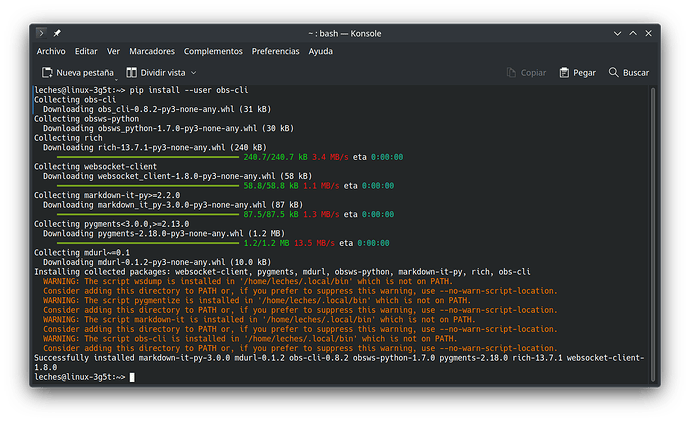The image size is (690, 422).
Task: Click '13.5 MB/s' speed text
Action: pyautogui.click(x=314, y=243)
